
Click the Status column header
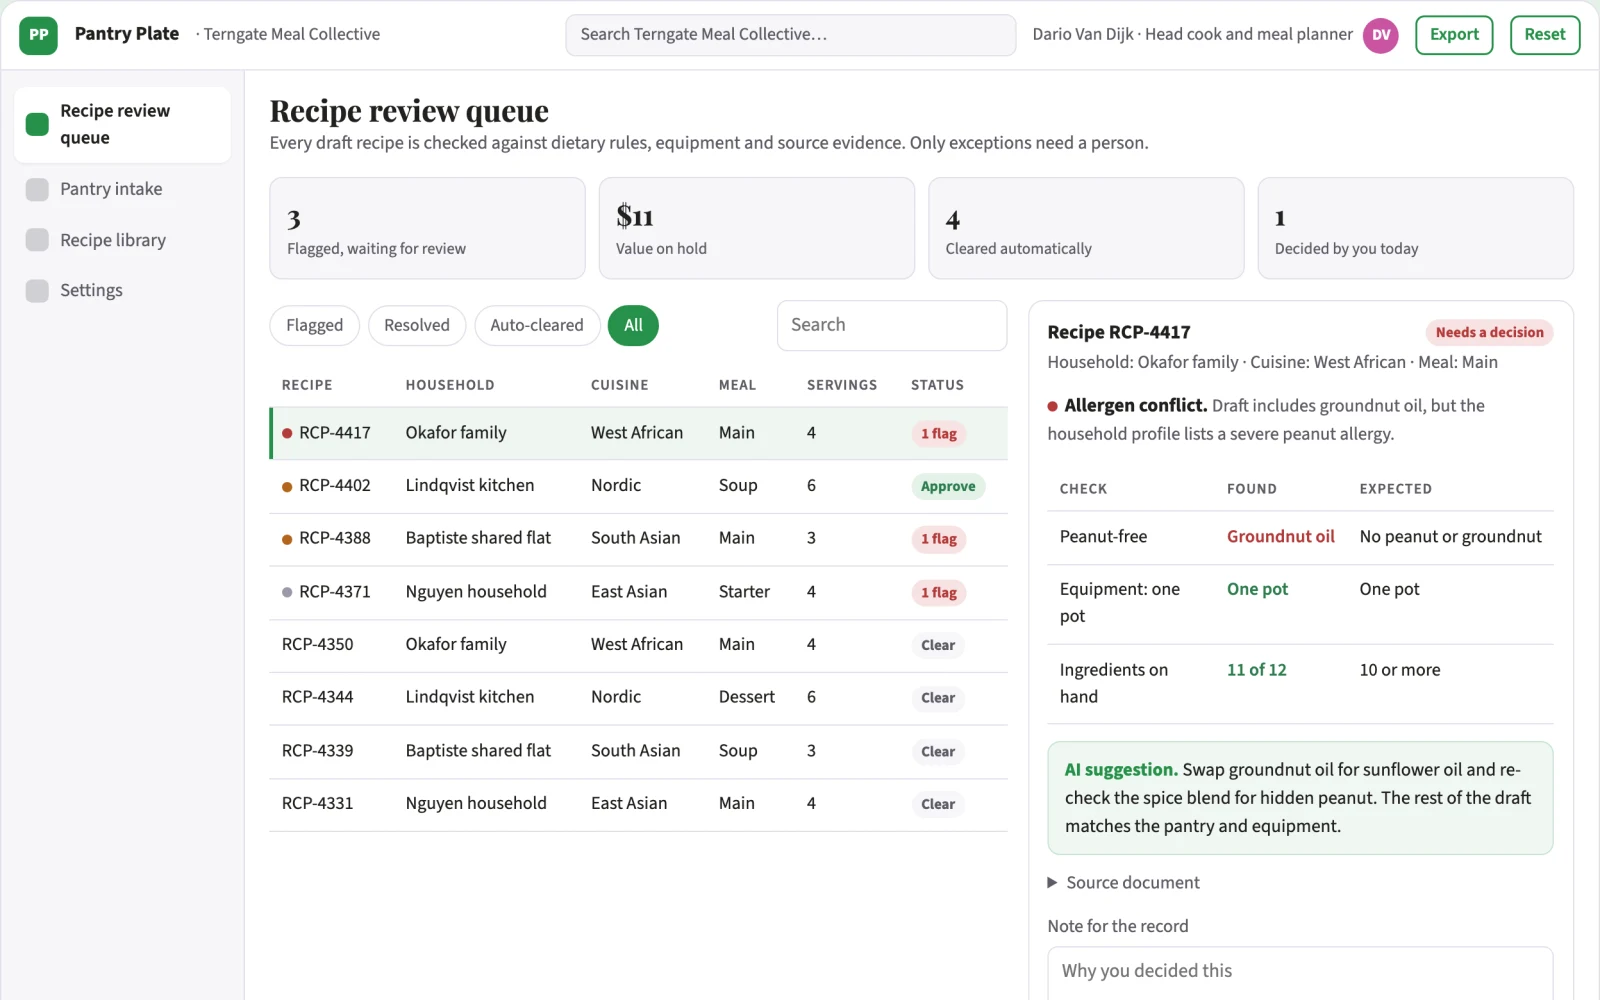tap(937, 385)
